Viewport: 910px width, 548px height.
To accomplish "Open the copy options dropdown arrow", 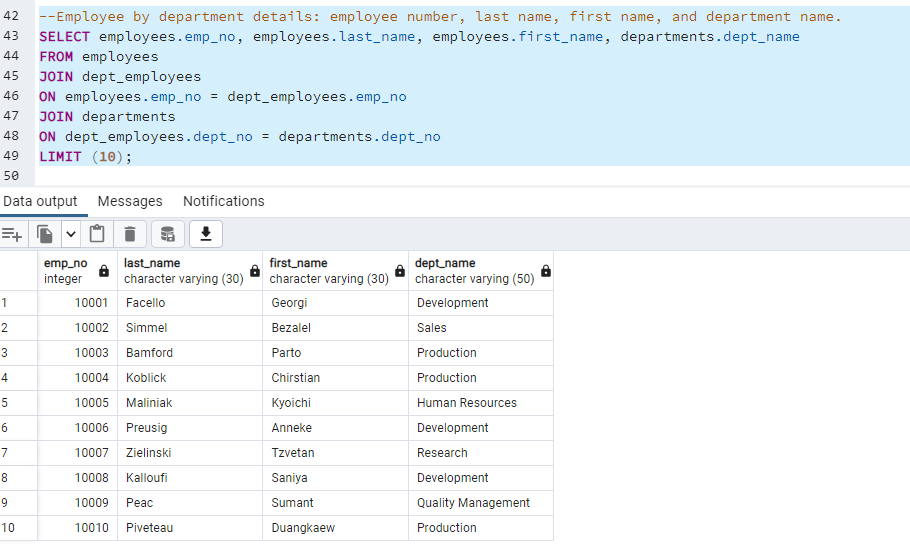I will click(70, 235).
